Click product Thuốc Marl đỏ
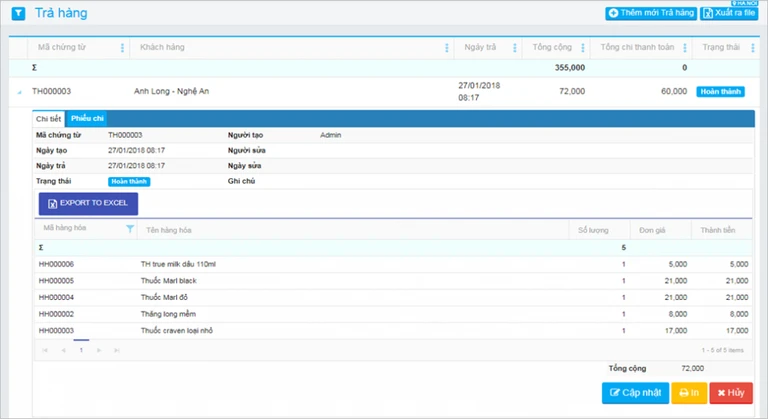The width and height of the screenshot is (768, 419). click(164, 297)
